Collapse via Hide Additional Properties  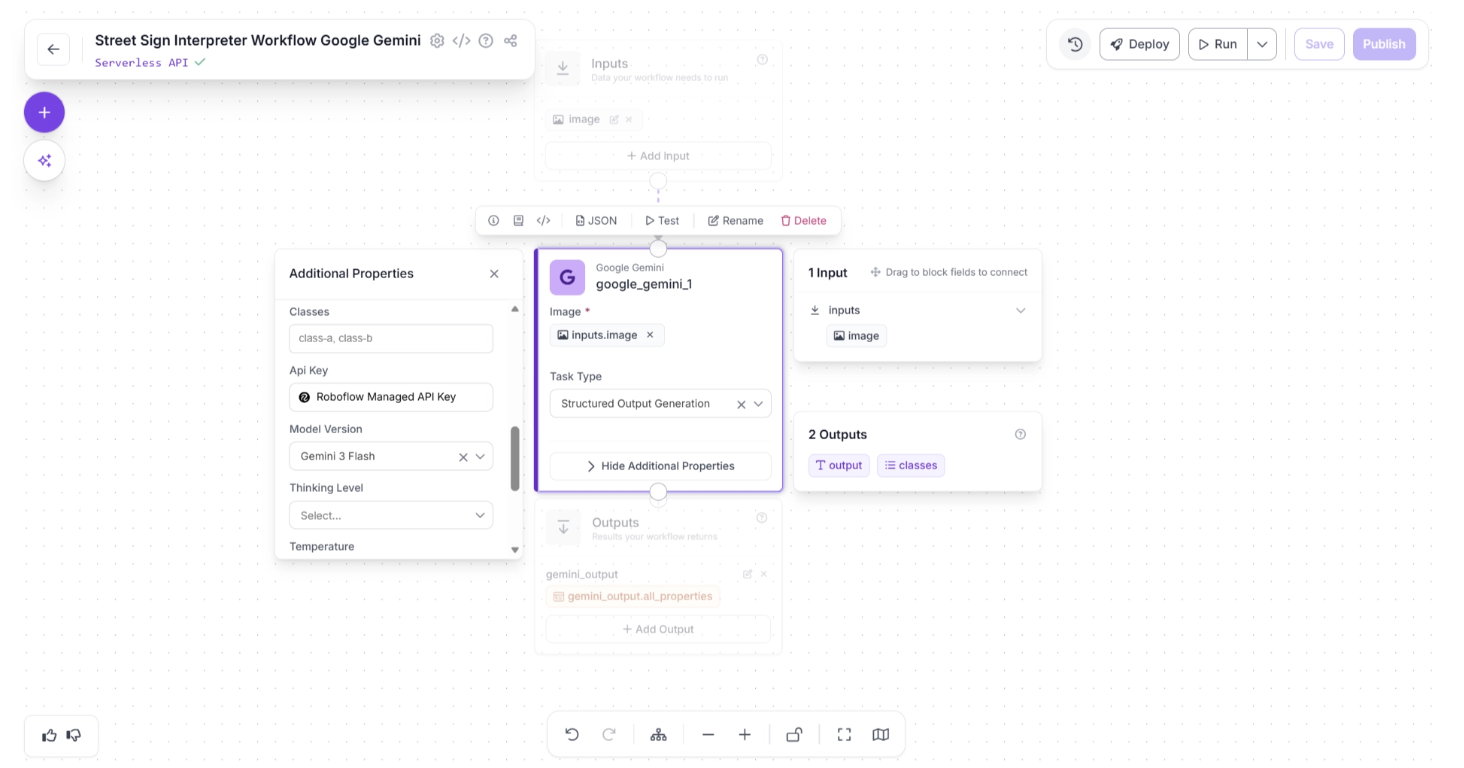(660, 466)
